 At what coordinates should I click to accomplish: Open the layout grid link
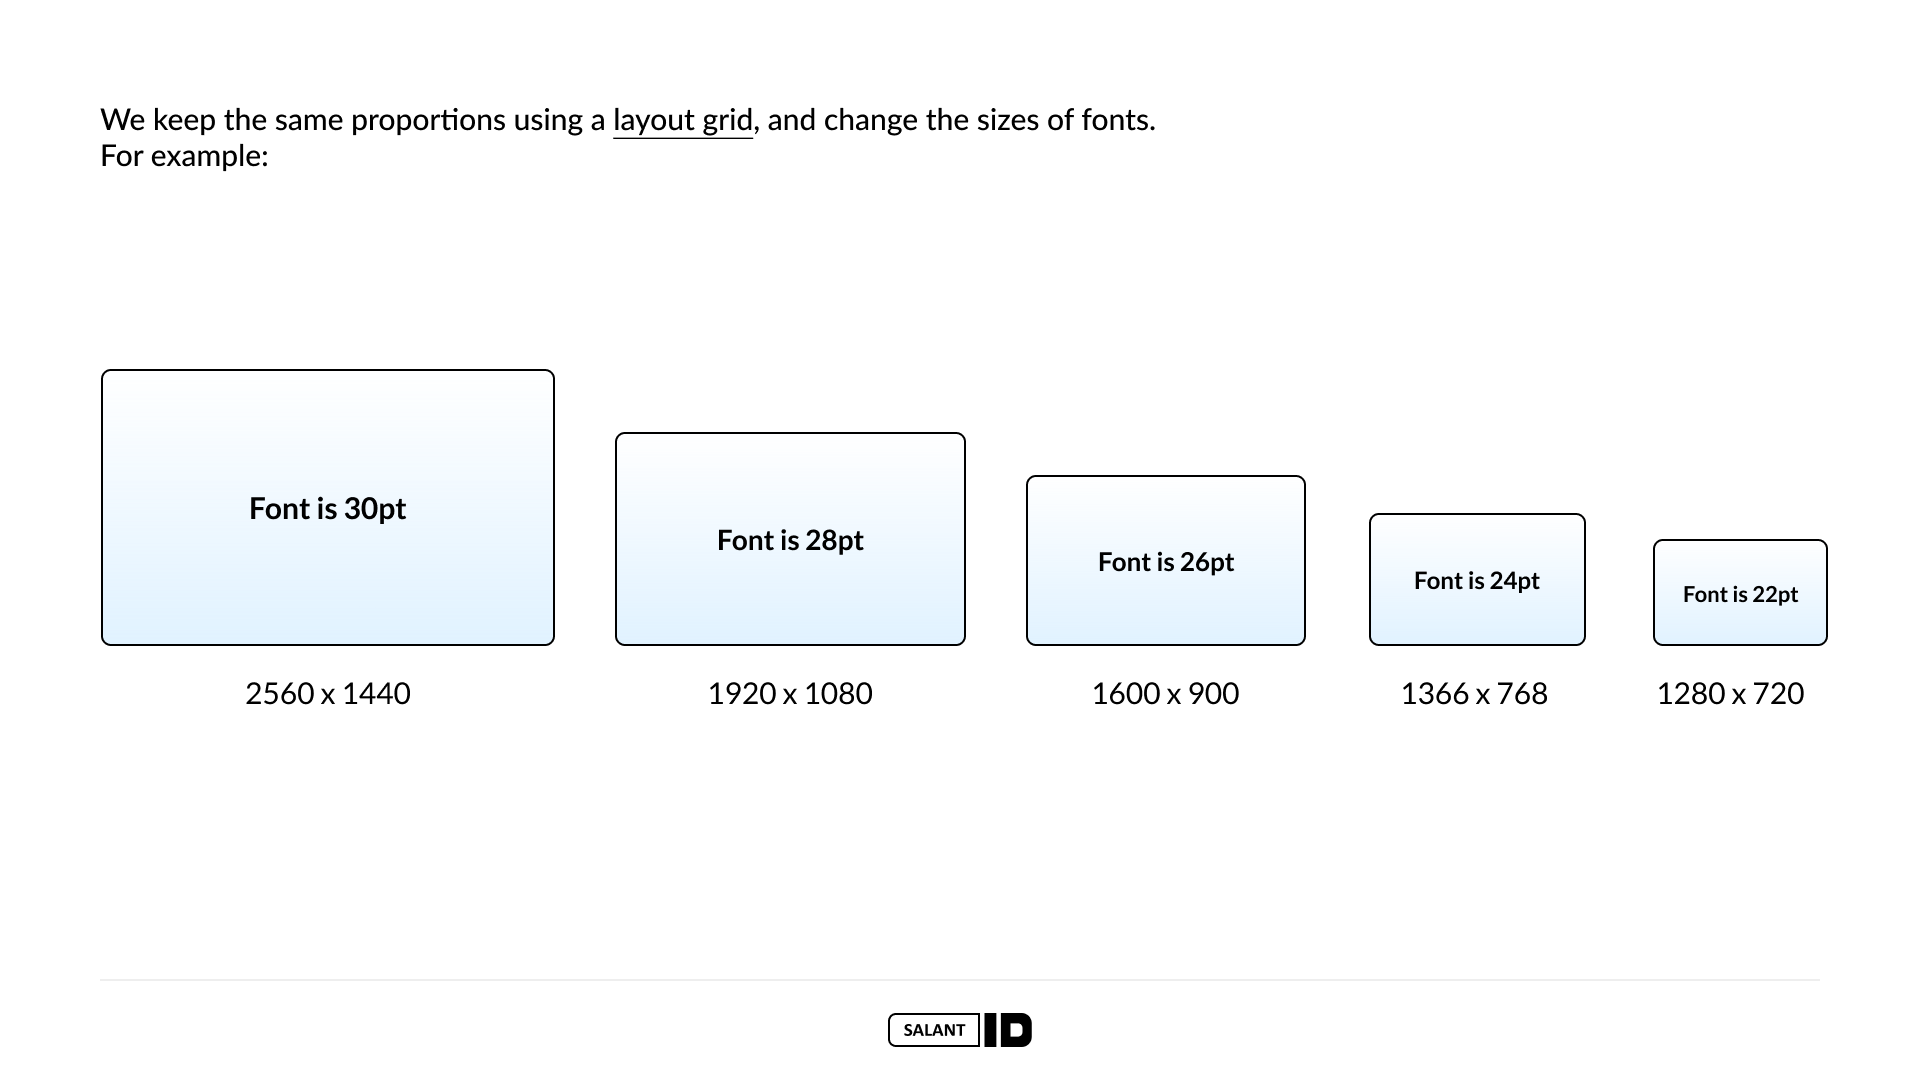(683, 121)
